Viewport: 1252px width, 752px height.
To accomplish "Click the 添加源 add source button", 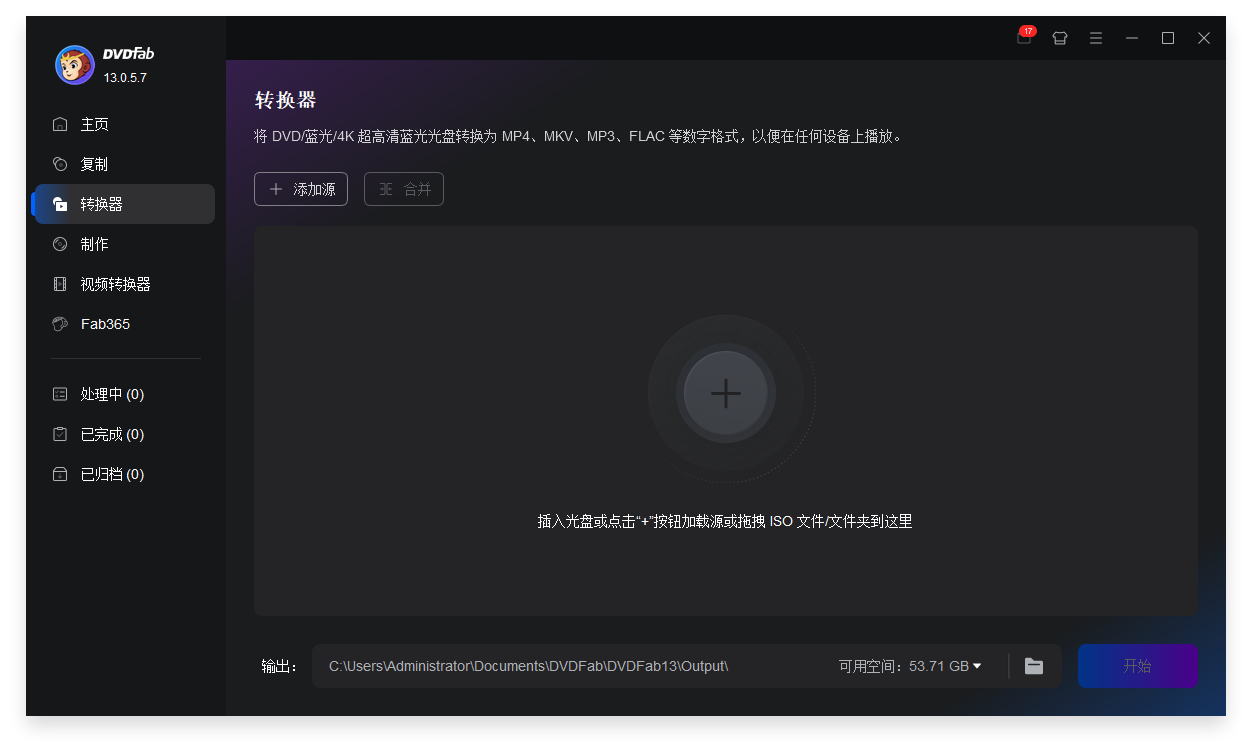I will click(300, 189).
